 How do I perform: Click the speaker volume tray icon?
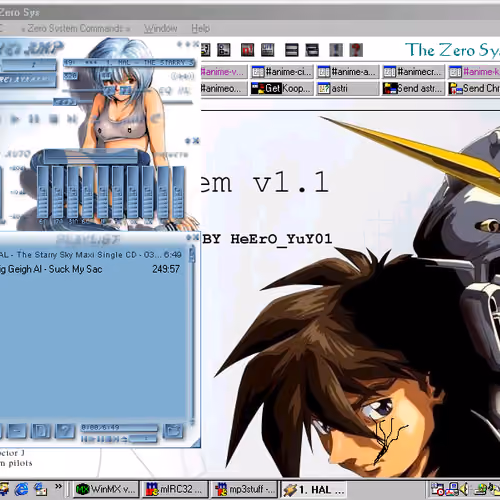(x=464, y=489)
